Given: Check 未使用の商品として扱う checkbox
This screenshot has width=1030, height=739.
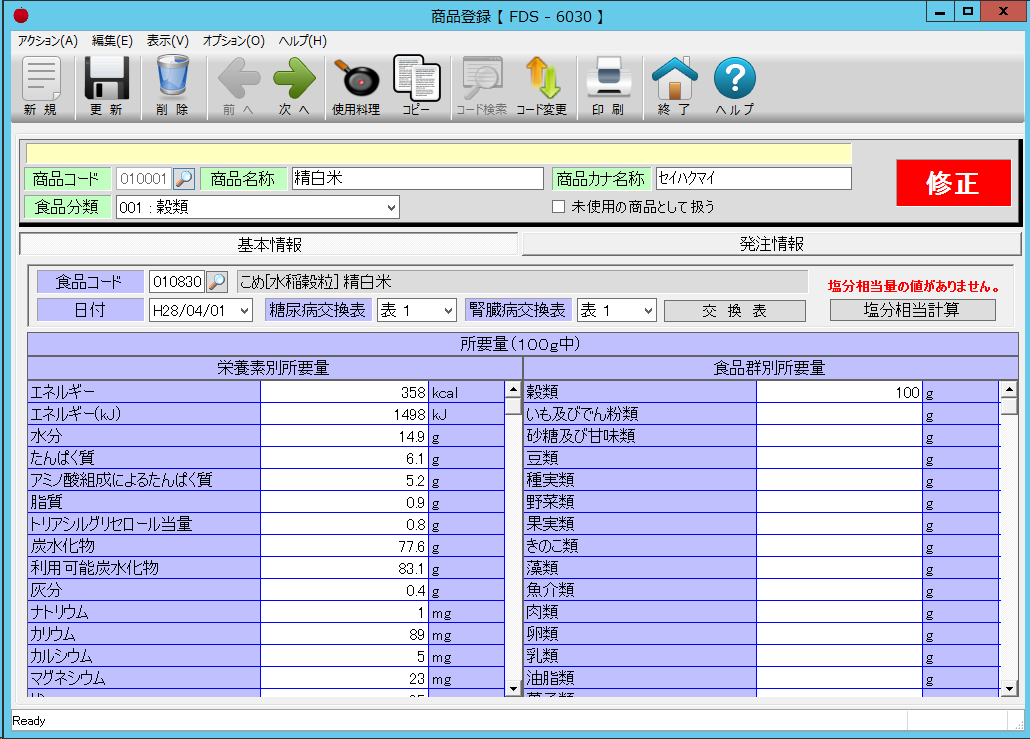Looking at the screenshot, I should coord(559,207).
